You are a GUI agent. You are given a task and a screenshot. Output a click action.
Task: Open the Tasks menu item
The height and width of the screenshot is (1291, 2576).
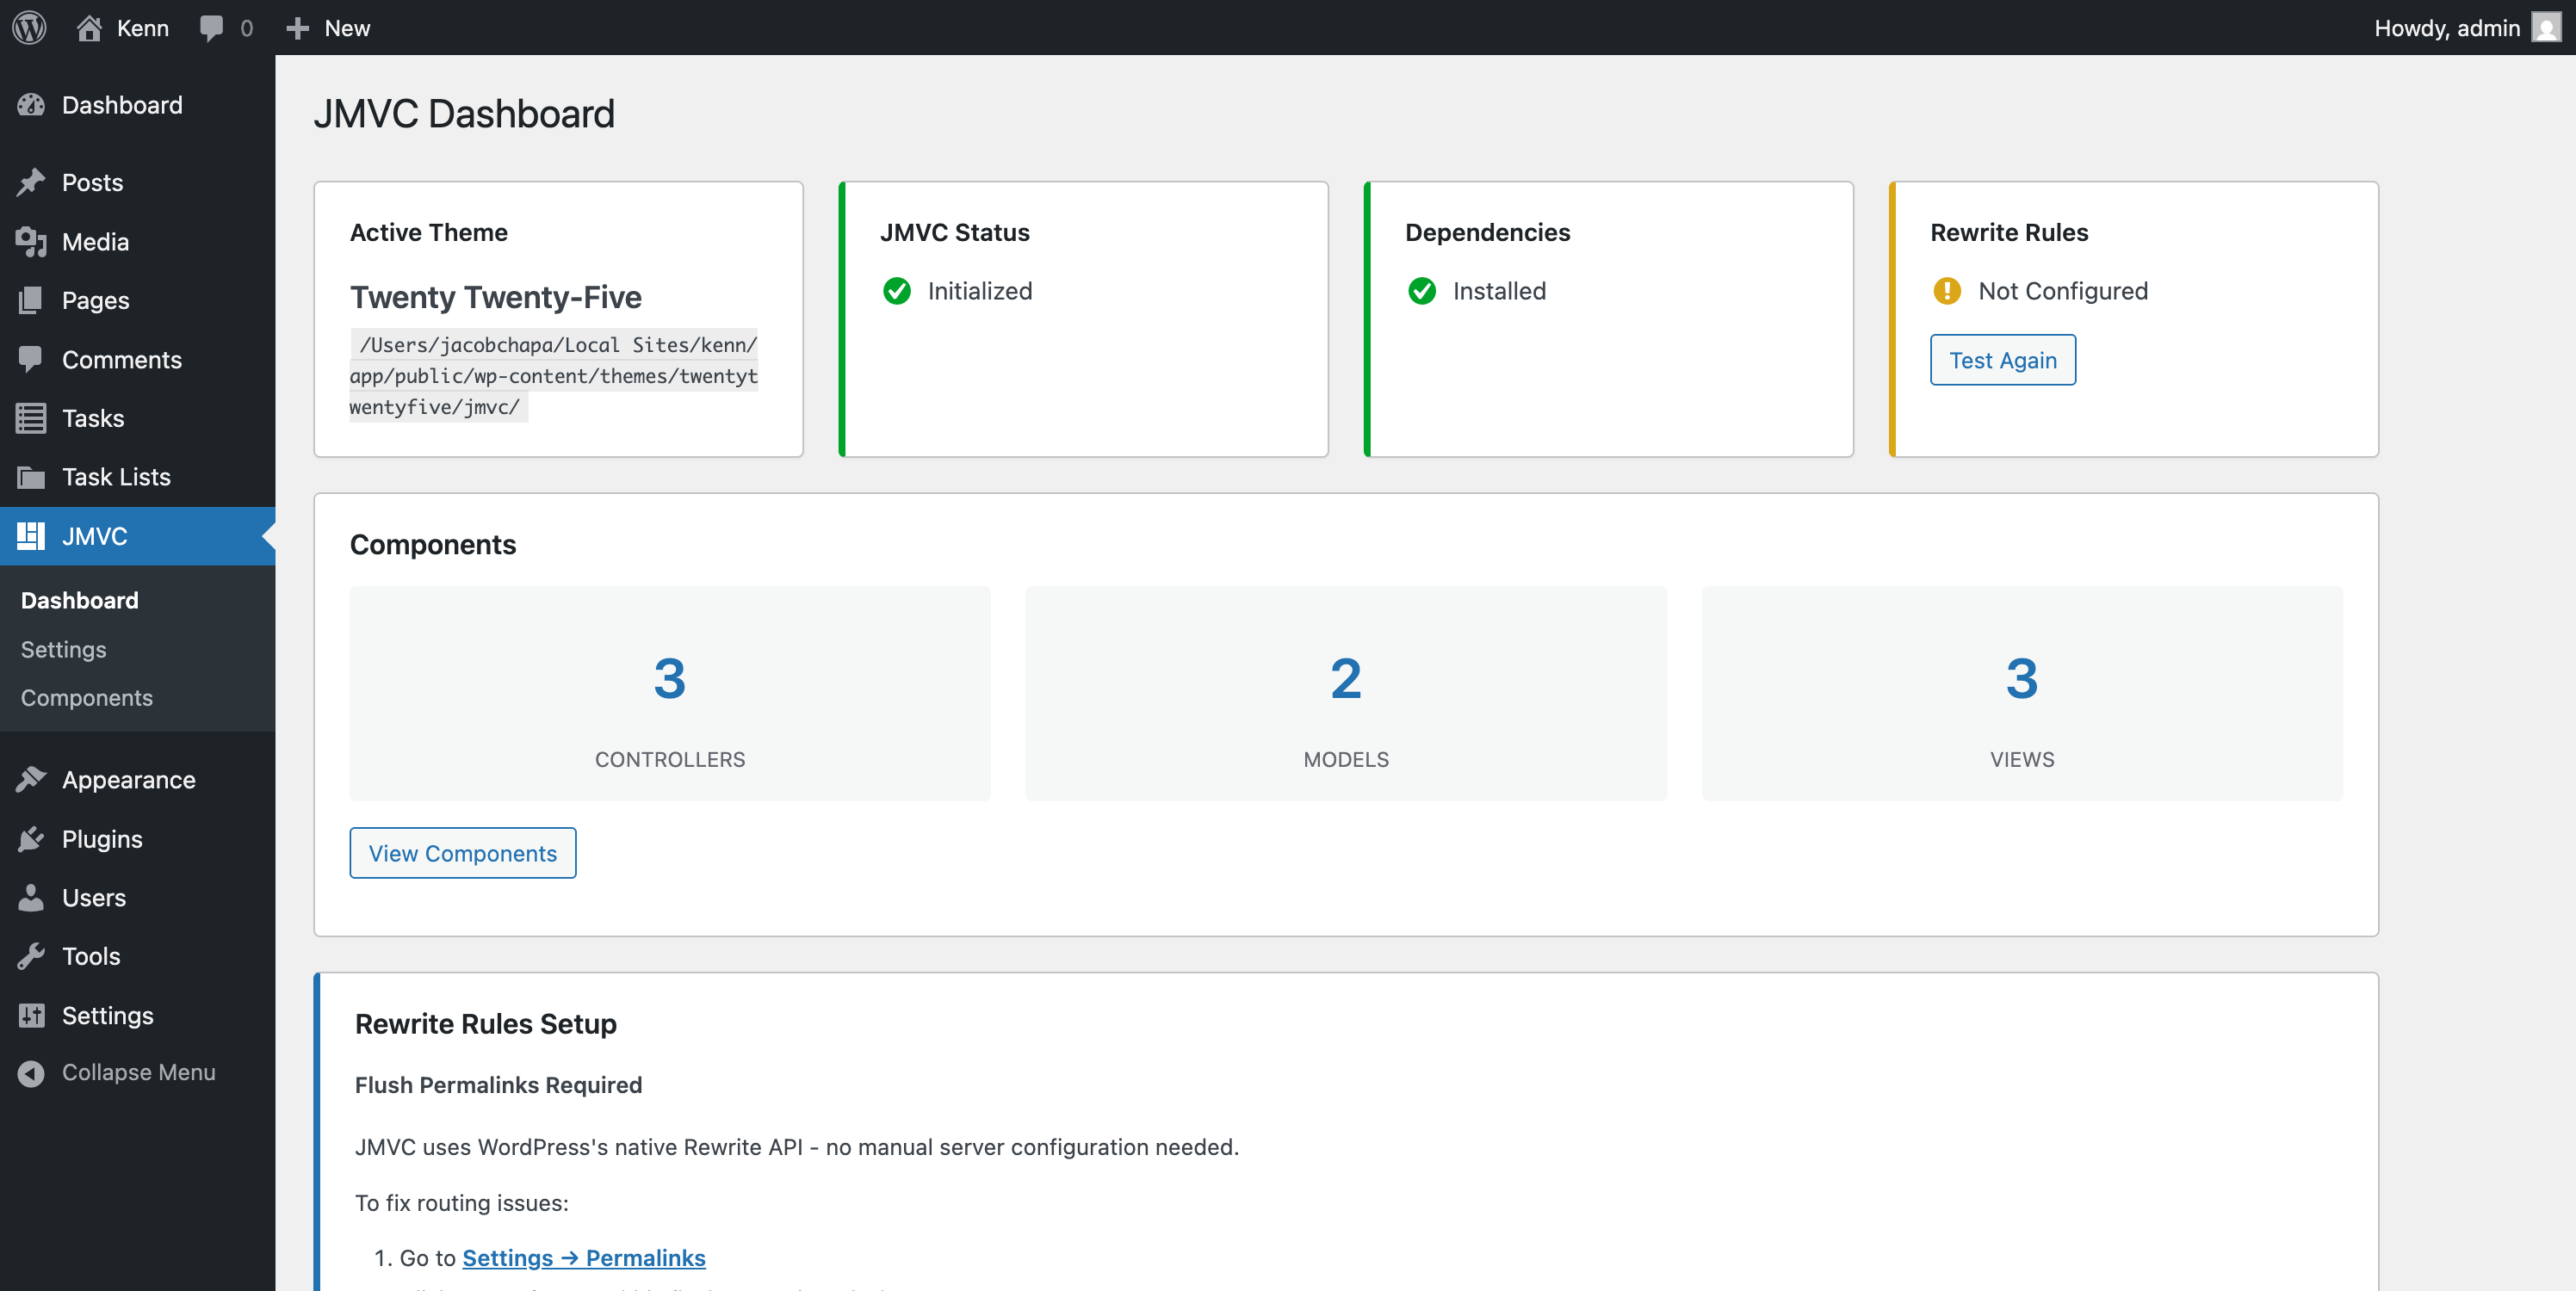(138, 418)
